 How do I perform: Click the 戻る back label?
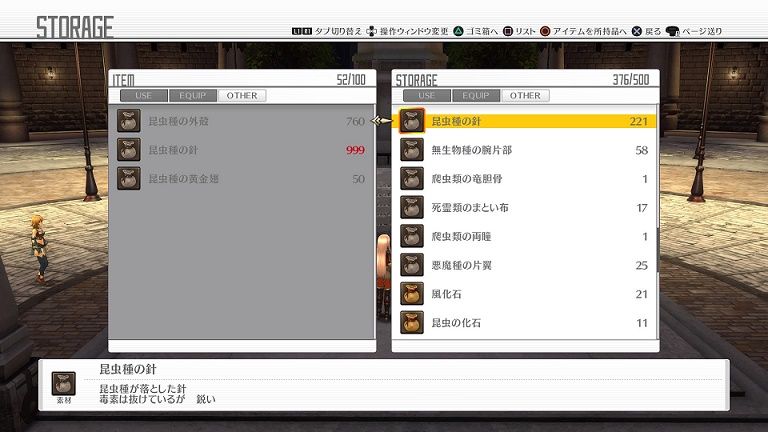(x=652, y=31)
